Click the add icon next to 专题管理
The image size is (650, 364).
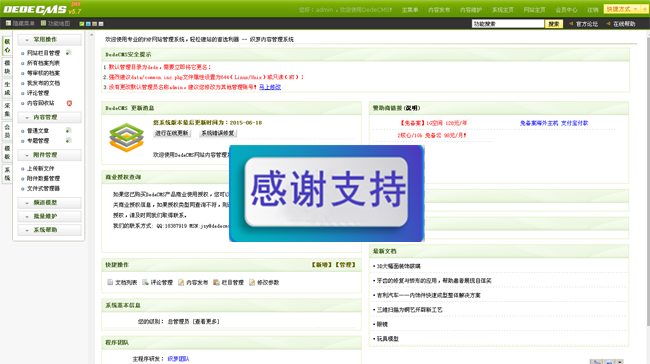[68, 141]
